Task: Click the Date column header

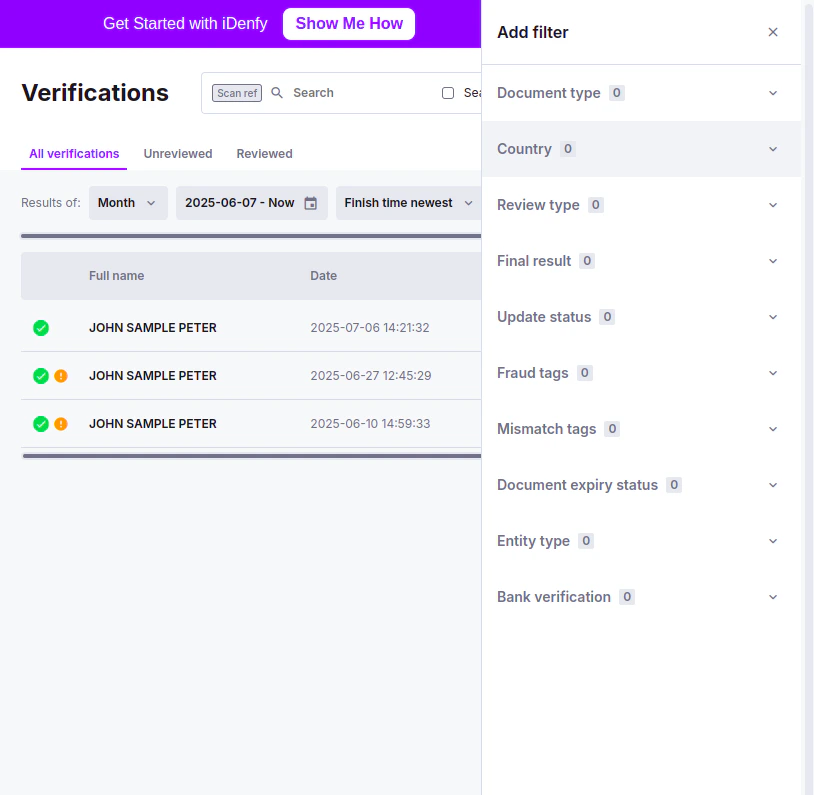Action: [323, 276]
